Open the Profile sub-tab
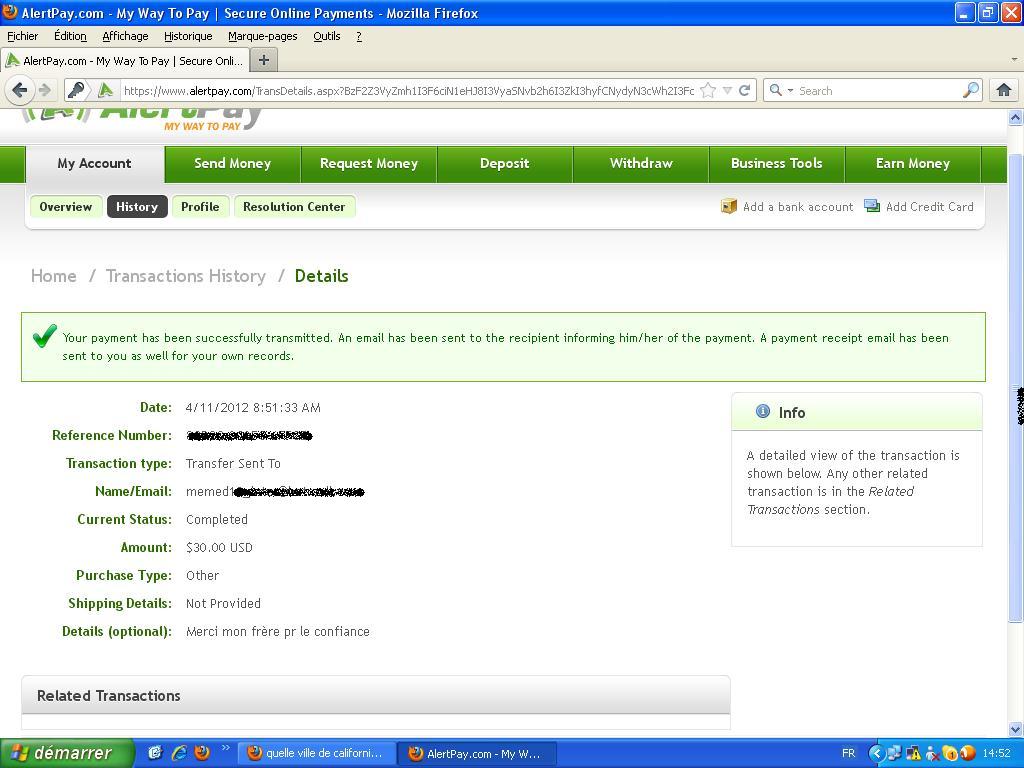 point(200,206)
